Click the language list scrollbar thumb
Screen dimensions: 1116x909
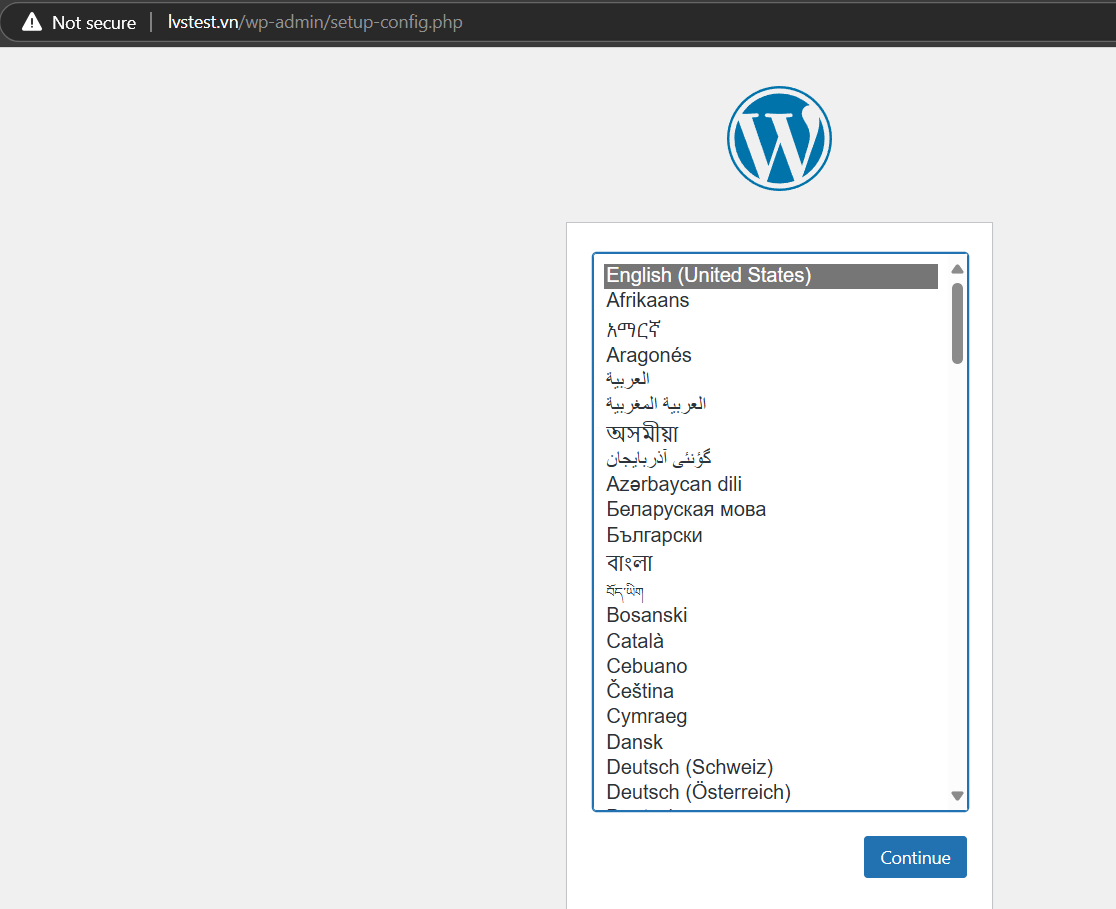[x=957, y=324]
